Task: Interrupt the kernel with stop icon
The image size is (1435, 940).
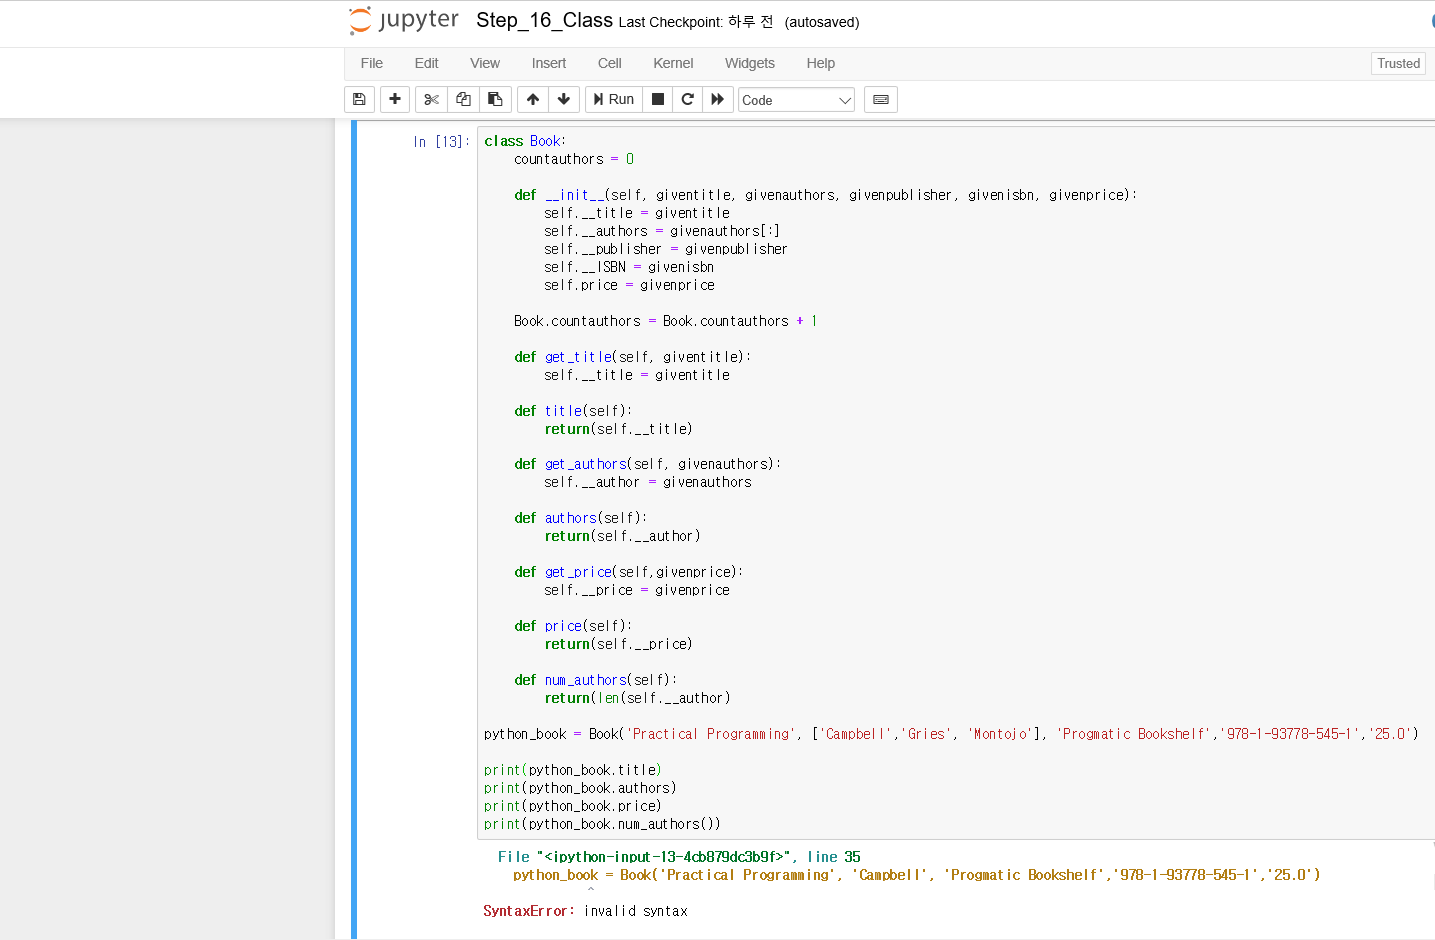Action: (x=658, y=99)
